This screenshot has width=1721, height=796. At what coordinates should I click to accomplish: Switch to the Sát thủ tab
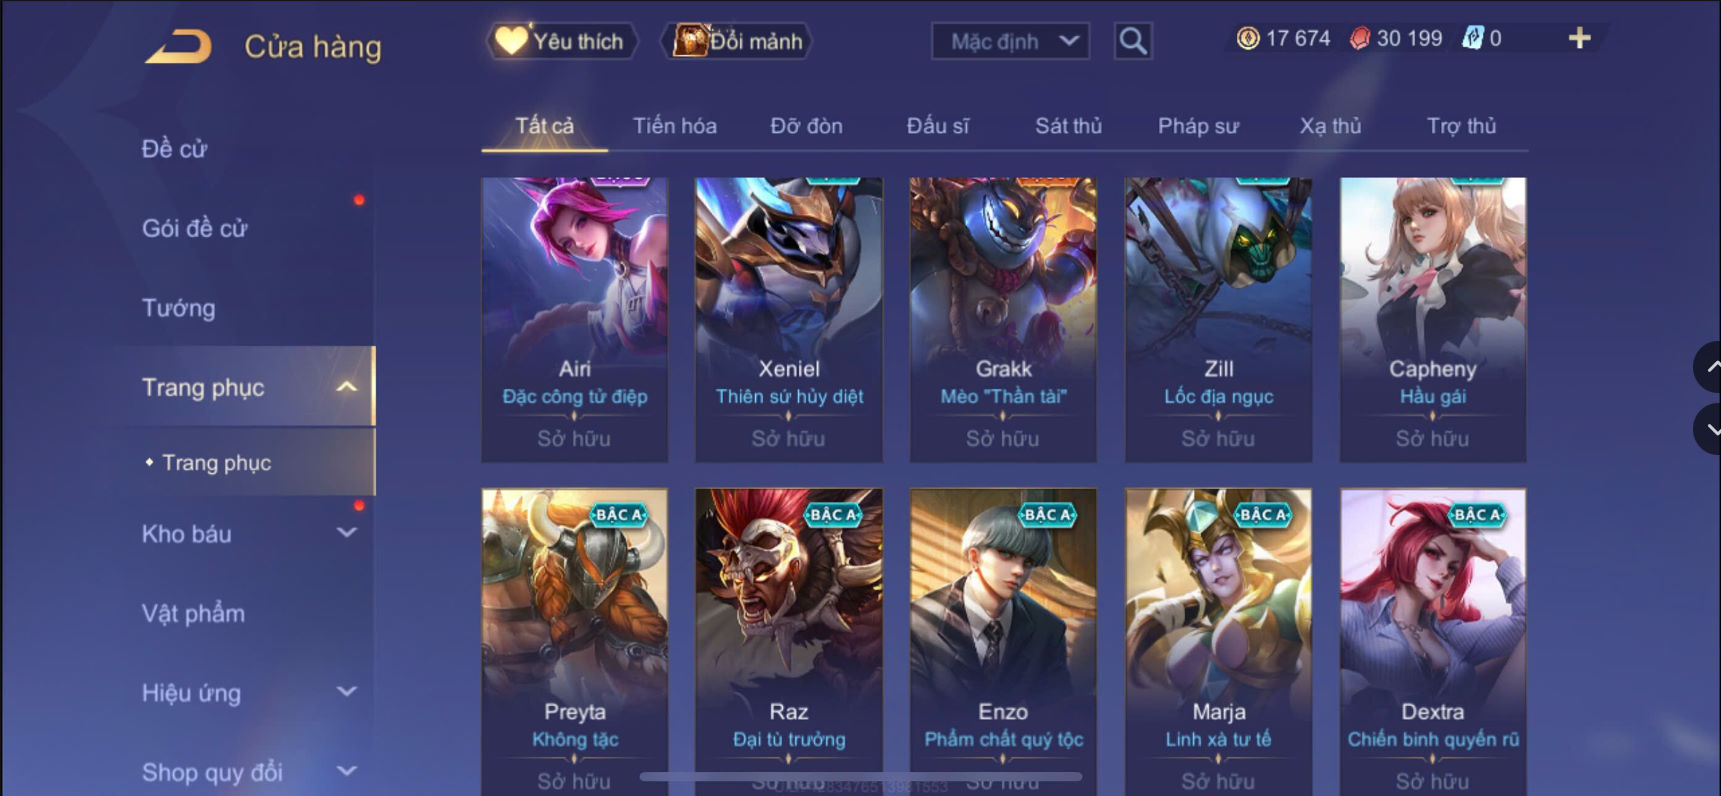click(x=1068, y=126)
